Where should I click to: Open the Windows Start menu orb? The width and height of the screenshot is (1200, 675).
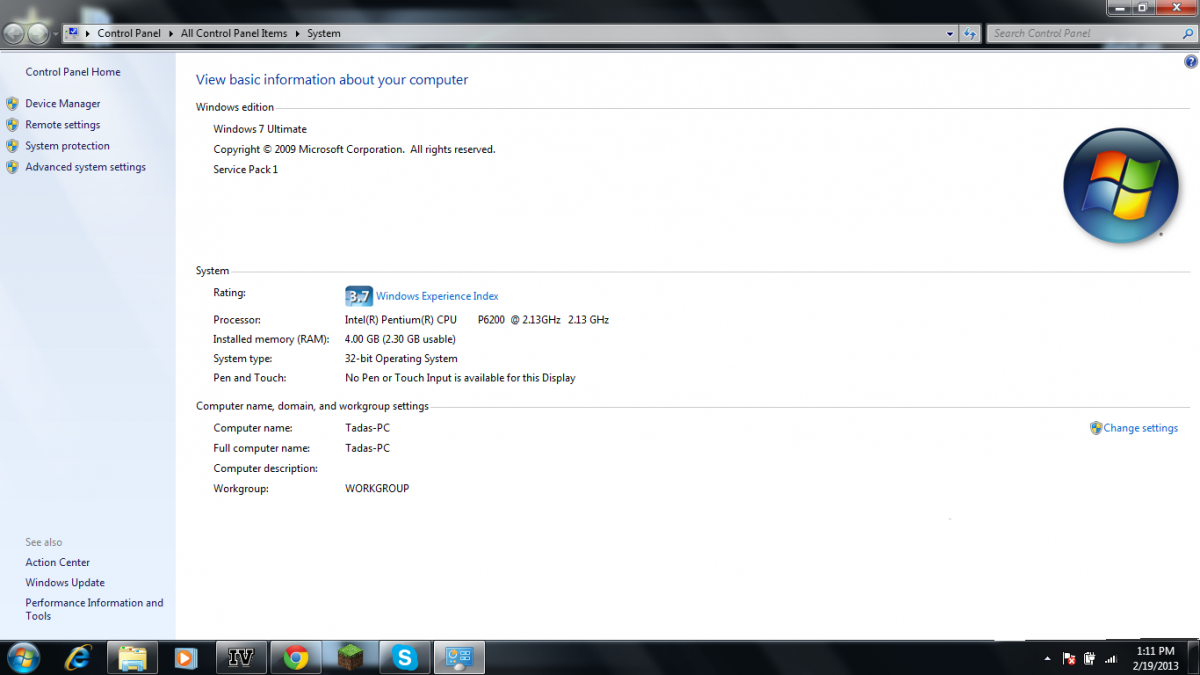coord(23,657)
